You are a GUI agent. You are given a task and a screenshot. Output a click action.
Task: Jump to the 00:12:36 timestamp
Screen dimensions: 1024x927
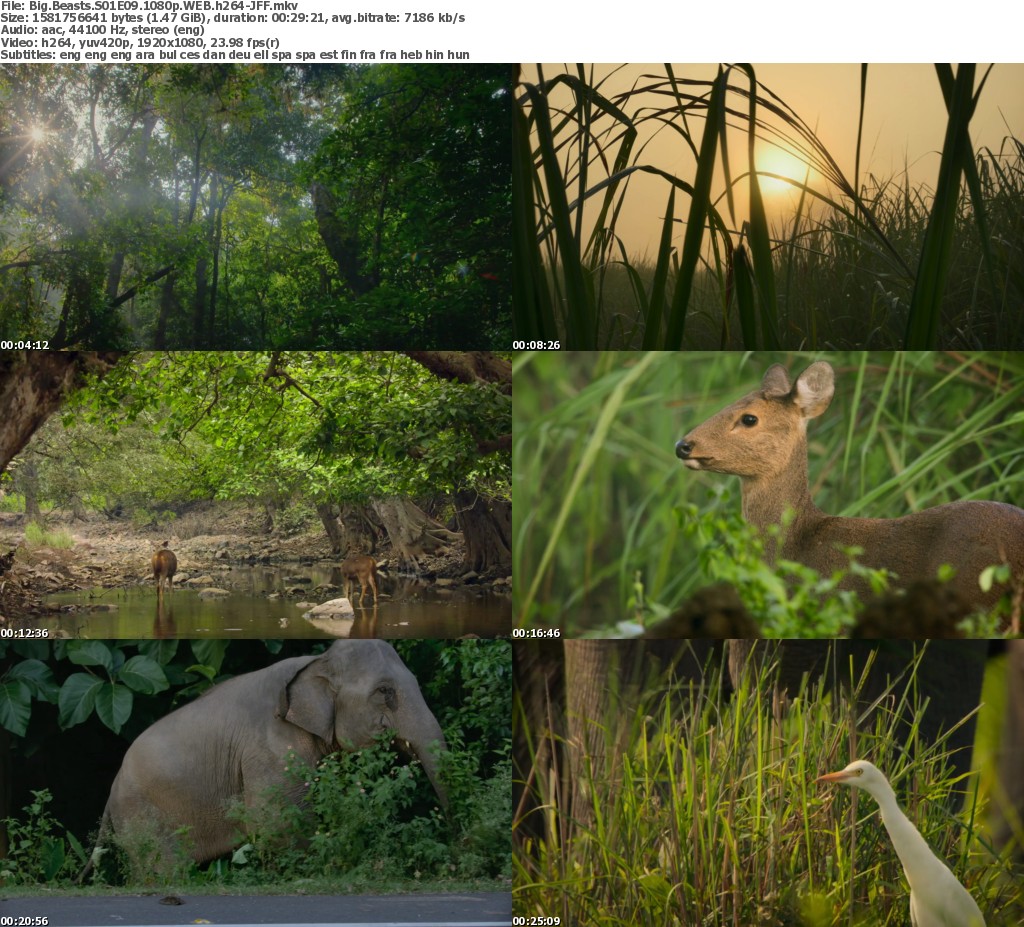click(x=25, y=633)
